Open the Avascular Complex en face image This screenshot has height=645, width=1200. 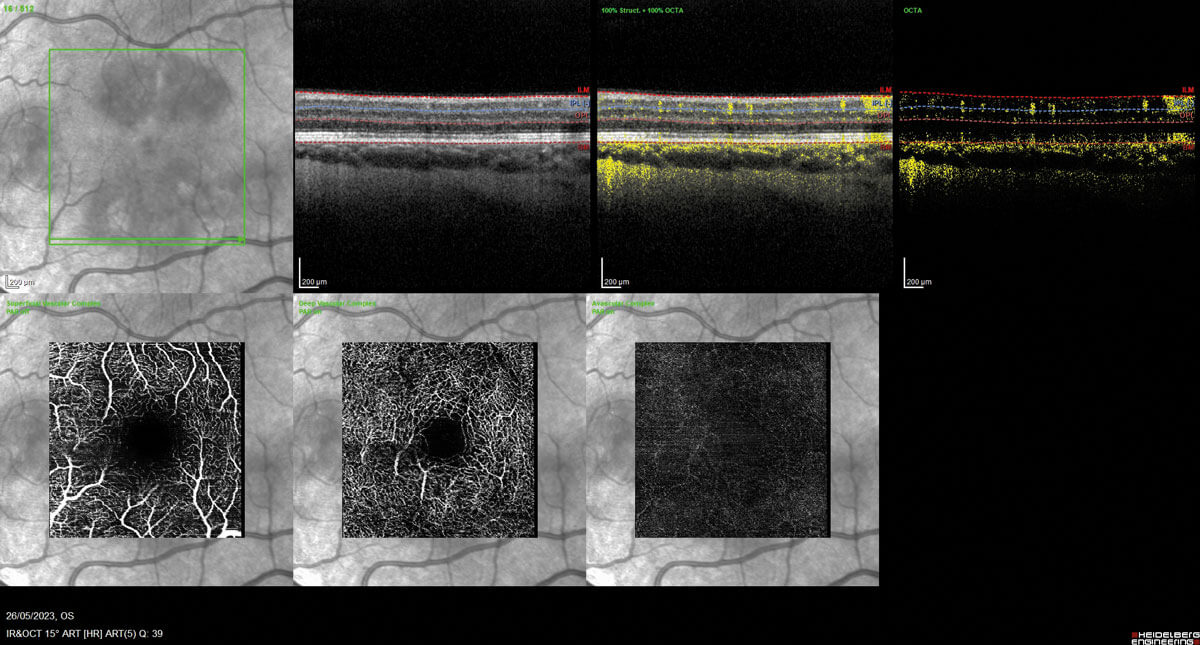point(732,440)
